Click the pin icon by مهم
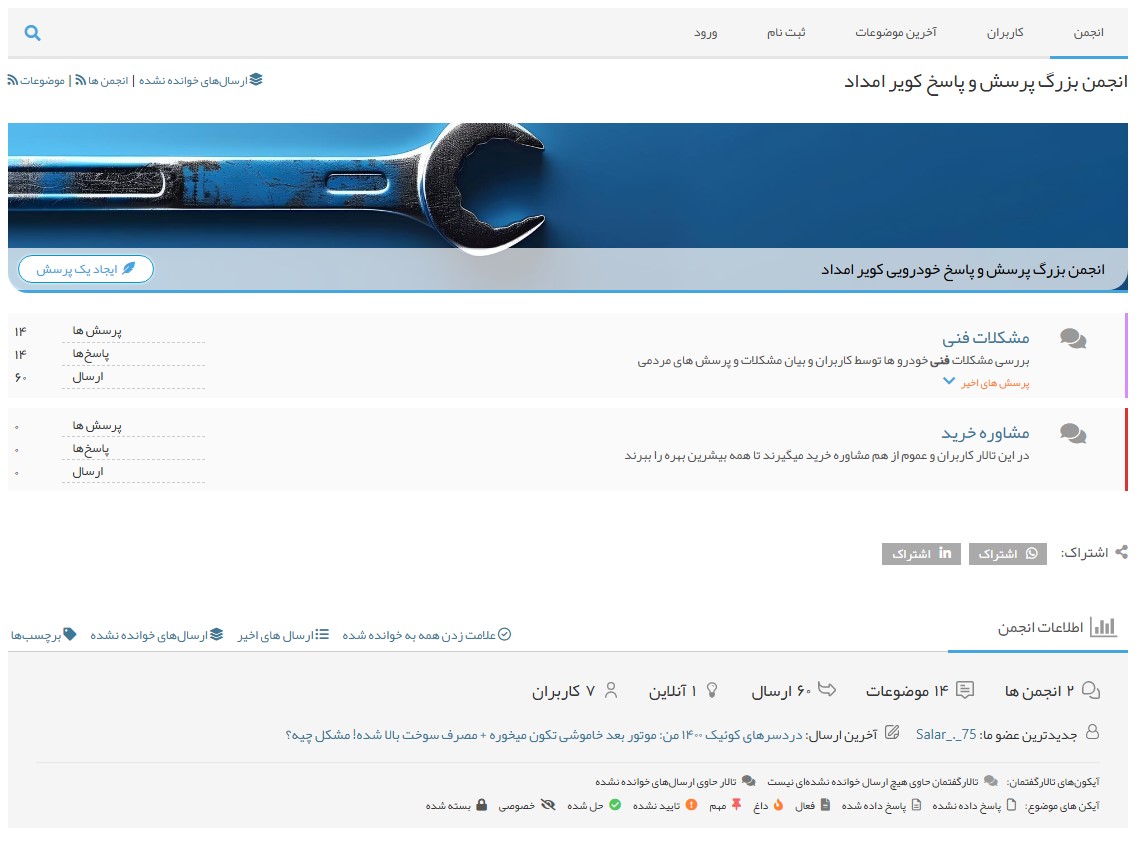Image resolution: width=1145 pixels, height=843 pixels. coord(736,804)
